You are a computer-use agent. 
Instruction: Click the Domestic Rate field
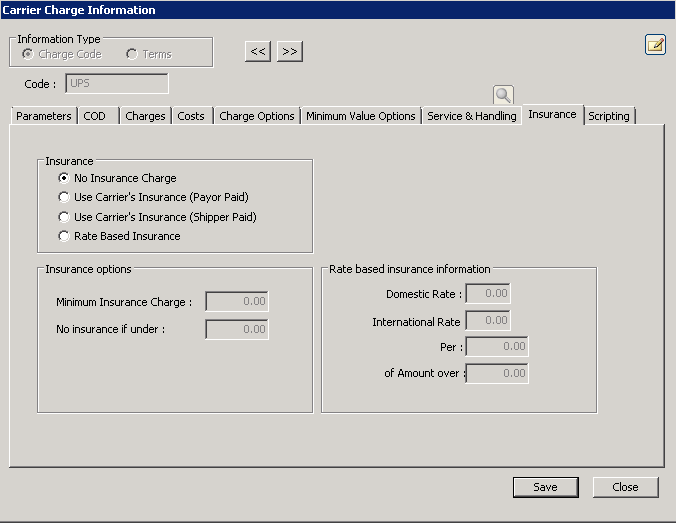(x=488, y=294)
